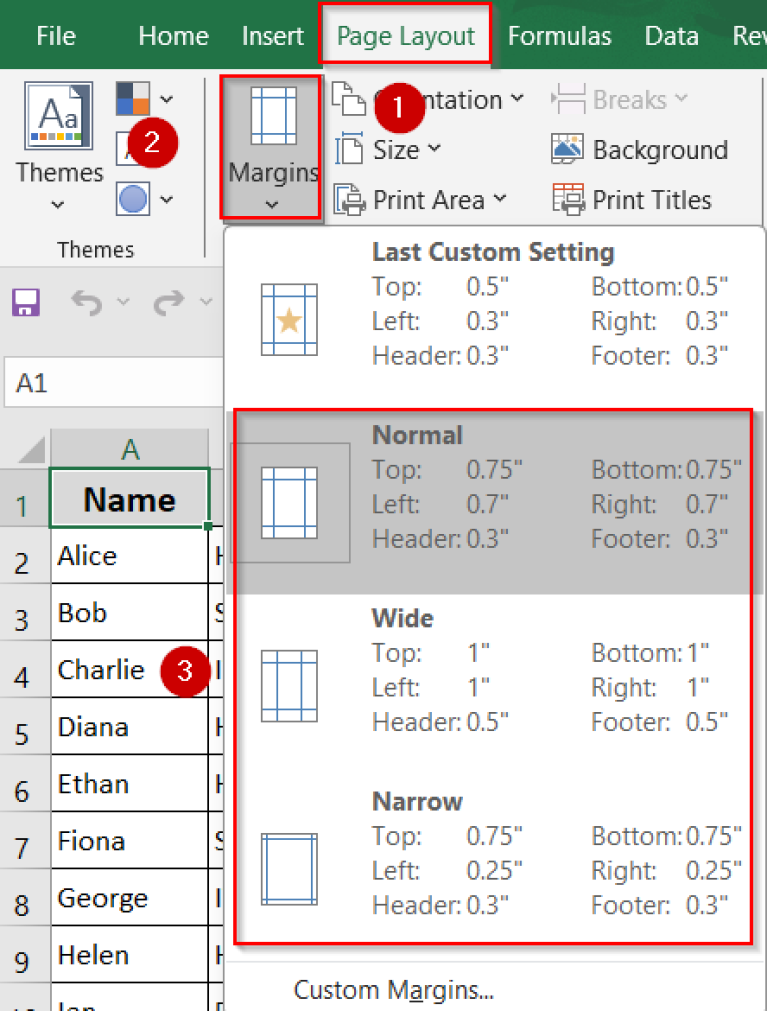Open the Data ribbon tab
The image size is (767, 1011).
click(671, 35)
